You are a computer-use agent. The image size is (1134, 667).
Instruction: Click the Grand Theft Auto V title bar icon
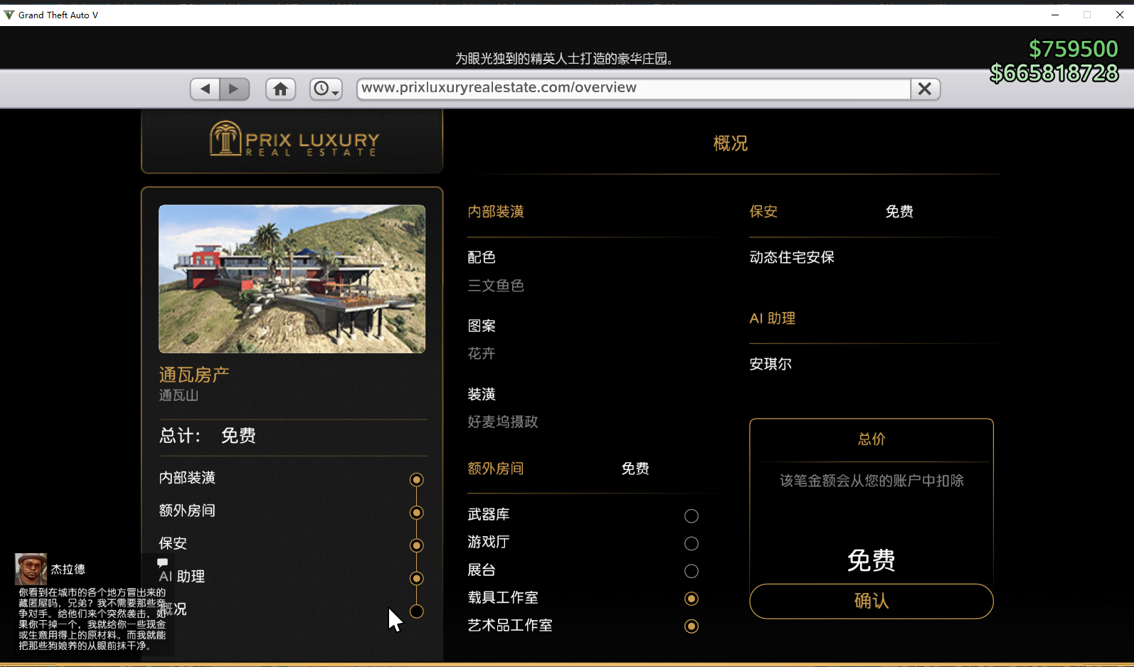(9, 14)
